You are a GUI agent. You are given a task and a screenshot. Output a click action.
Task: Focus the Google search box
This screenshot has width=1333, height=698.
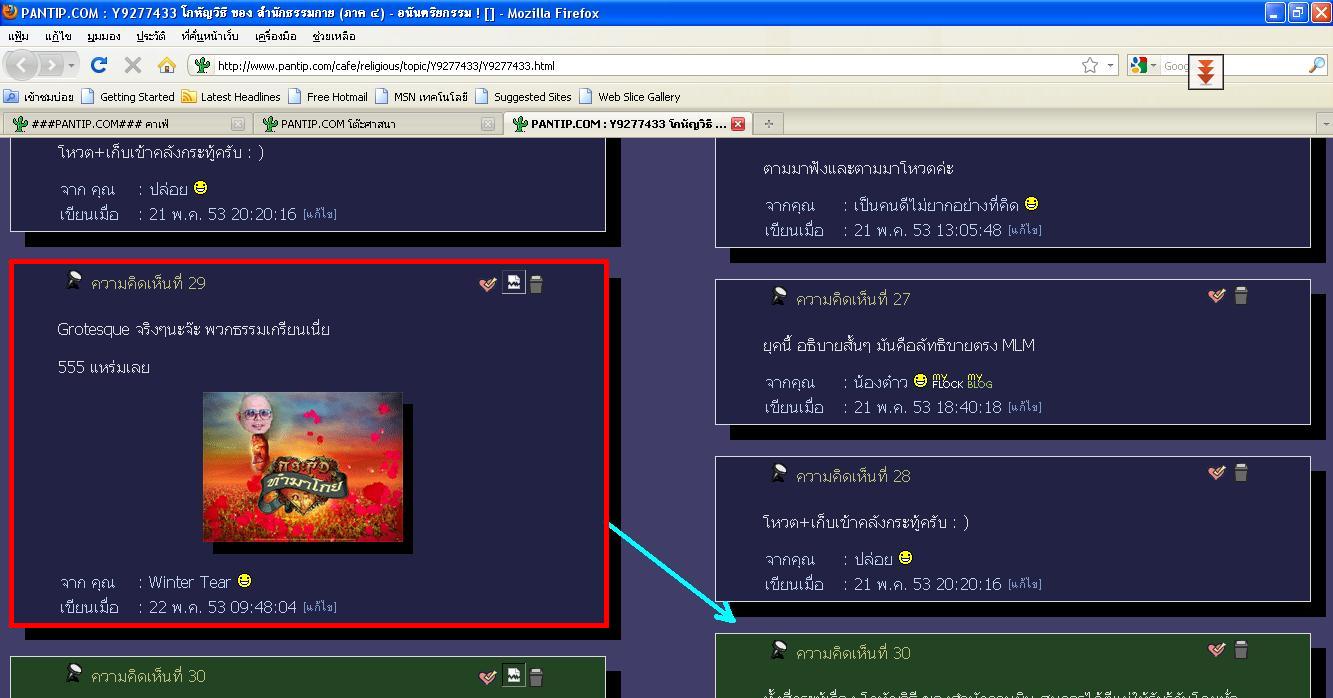coord(1235,65)
